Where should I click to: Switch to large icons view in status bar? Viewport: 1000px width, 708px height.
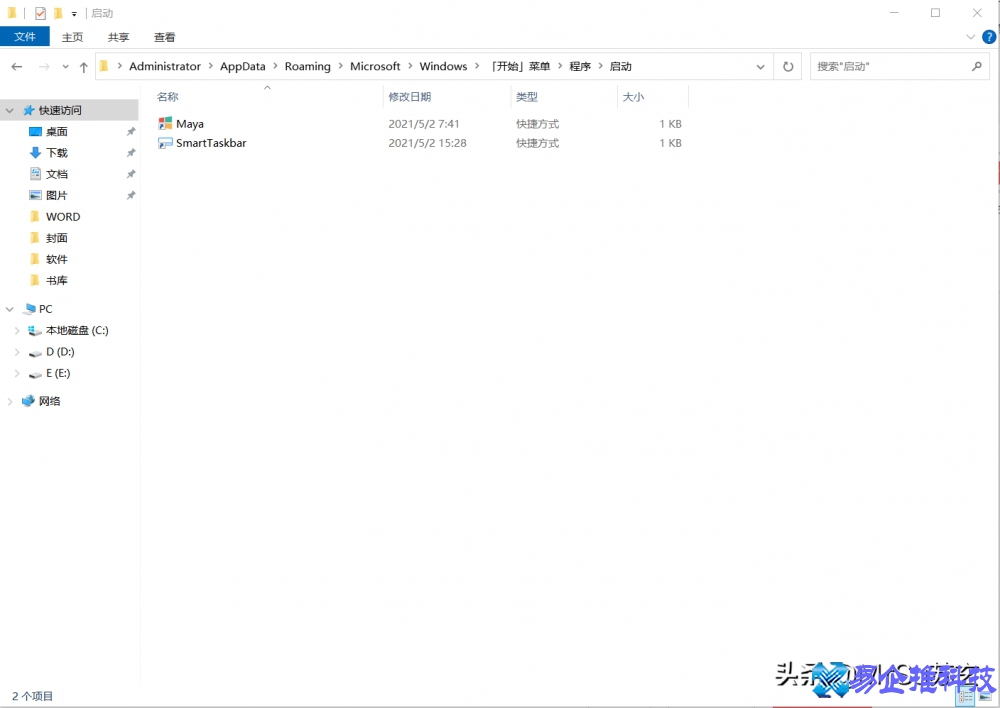pos(984,697)
